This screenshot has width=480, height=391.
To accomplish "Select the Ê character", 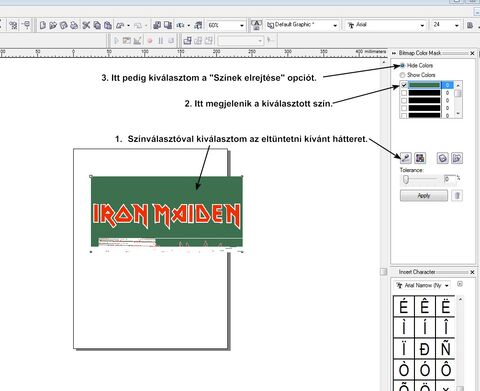I will click(425, 306).
